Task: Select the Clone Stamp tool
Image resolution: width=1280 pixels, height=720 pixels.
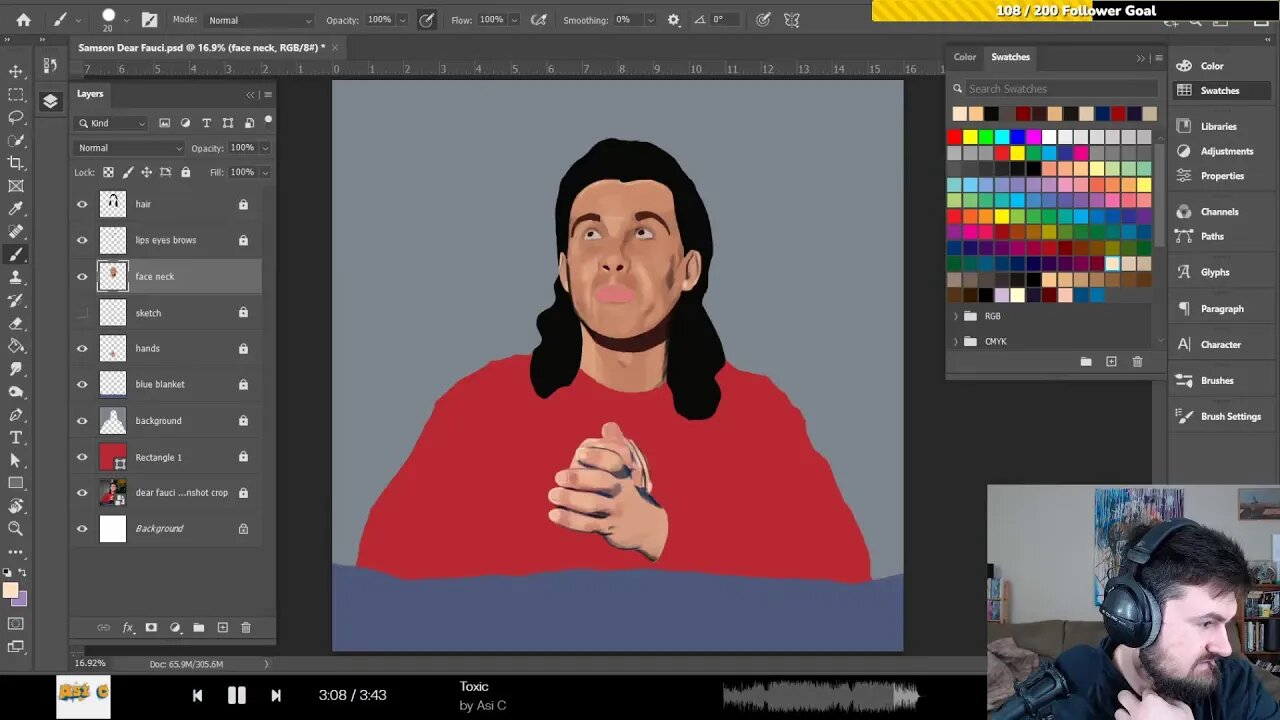Action: pos(16,278)
